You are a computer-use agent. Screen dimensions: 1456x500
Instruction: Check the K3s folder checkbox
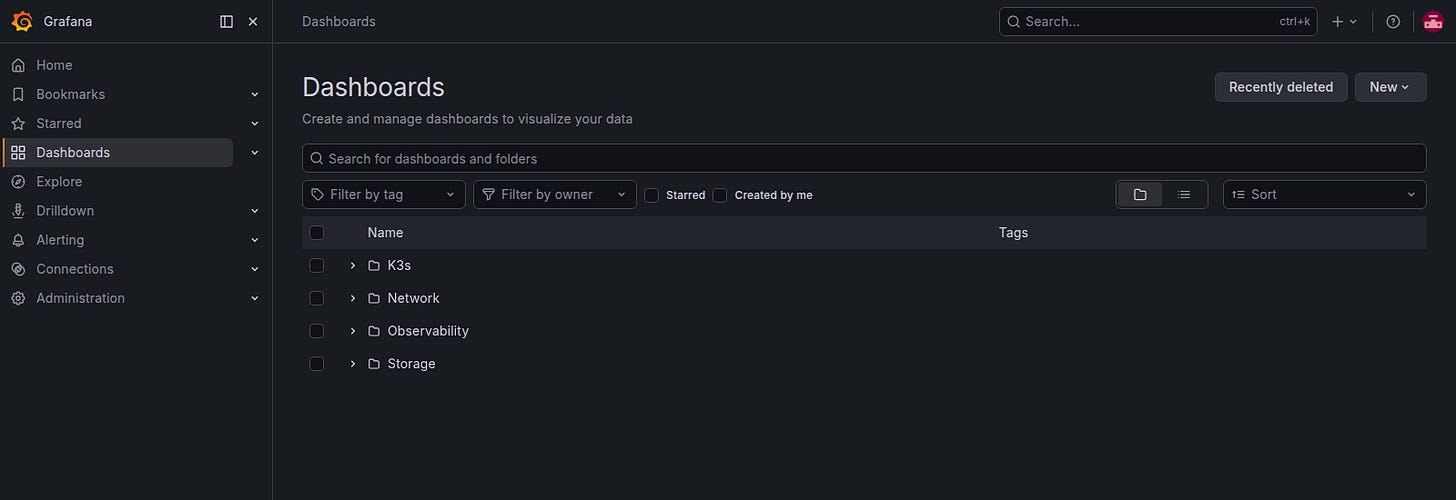tap(317, 265)
